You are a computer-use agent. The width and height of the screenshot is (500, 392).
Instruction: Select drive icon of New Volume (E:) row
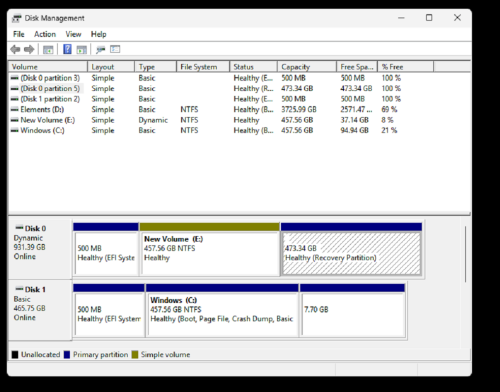[14, 120]
